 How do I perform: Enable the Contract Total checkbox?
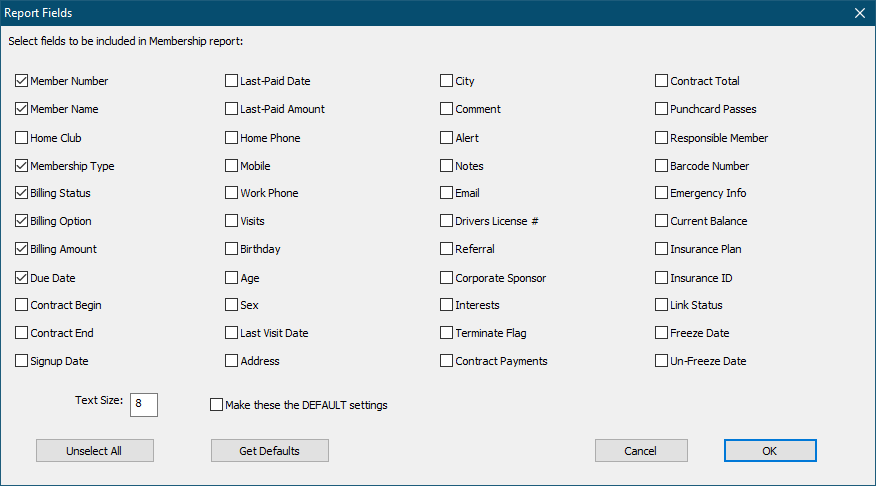pyautogui.click(x=662, y=81)
